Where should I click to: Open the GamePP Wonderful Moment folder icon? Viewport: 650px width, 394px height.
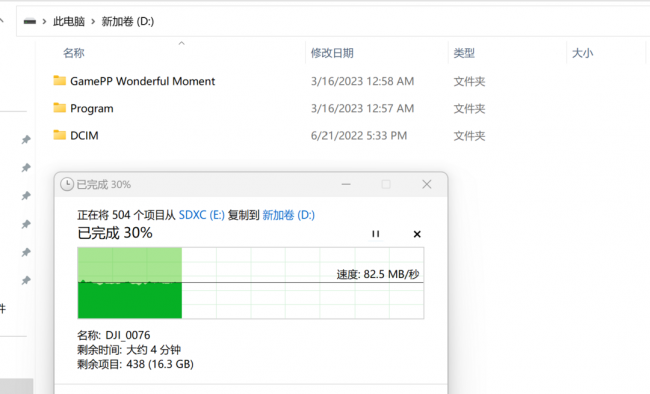click(x=60, y=80)
